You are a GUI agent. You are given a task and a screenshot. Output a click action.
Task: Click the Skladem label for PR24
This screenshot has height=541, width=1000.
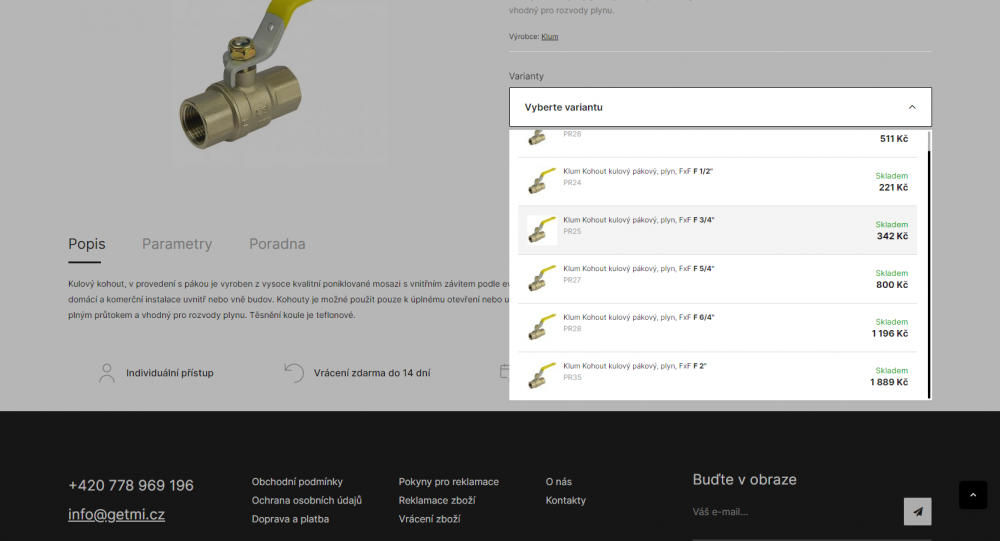point(892,175)
